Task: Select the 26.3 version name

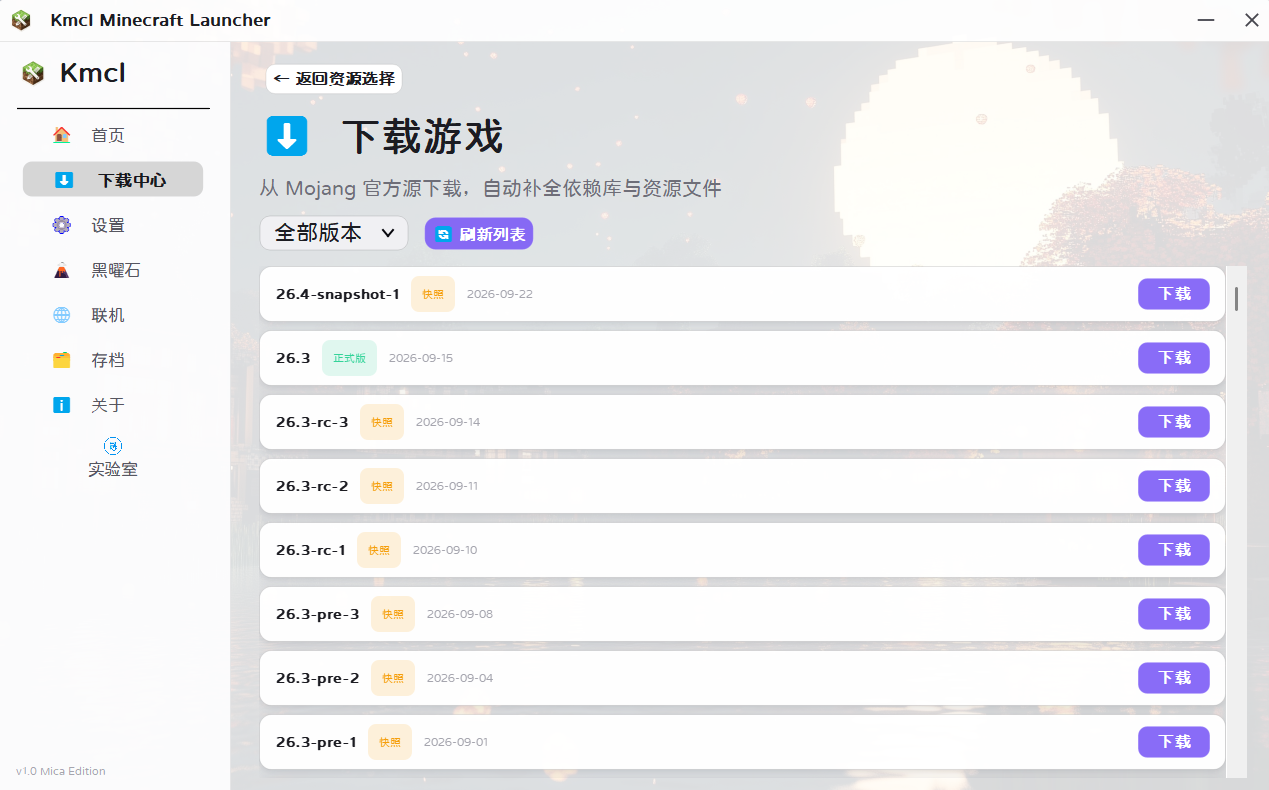Action: pyautogui.click(x=293, y=358)
